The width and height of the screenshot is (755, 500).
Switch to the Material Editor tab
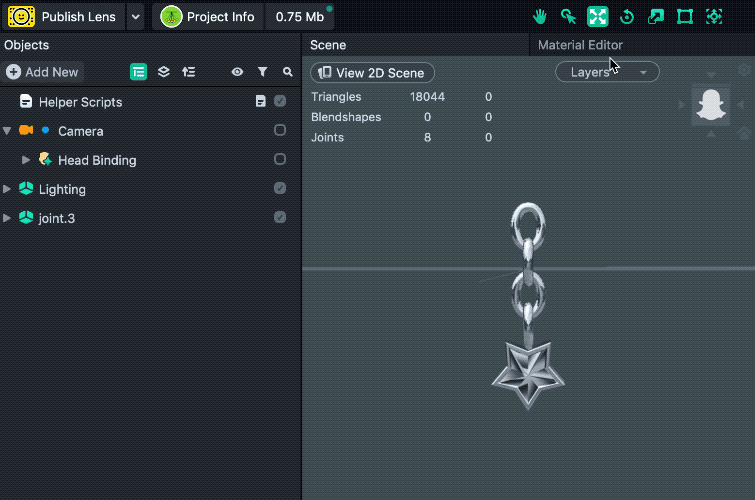click(x=580, y=45)
